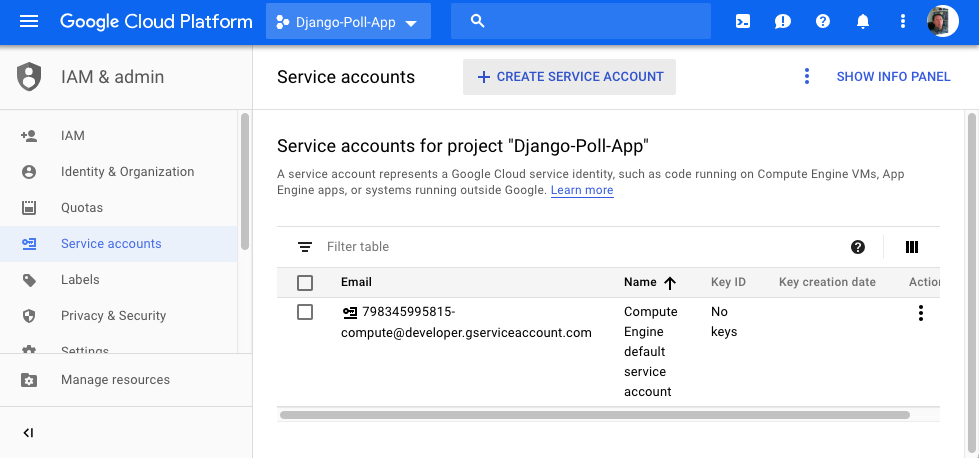The image size is (979, 458).
Task: Click the IAM add-person icon
Action: click(29, 136)
